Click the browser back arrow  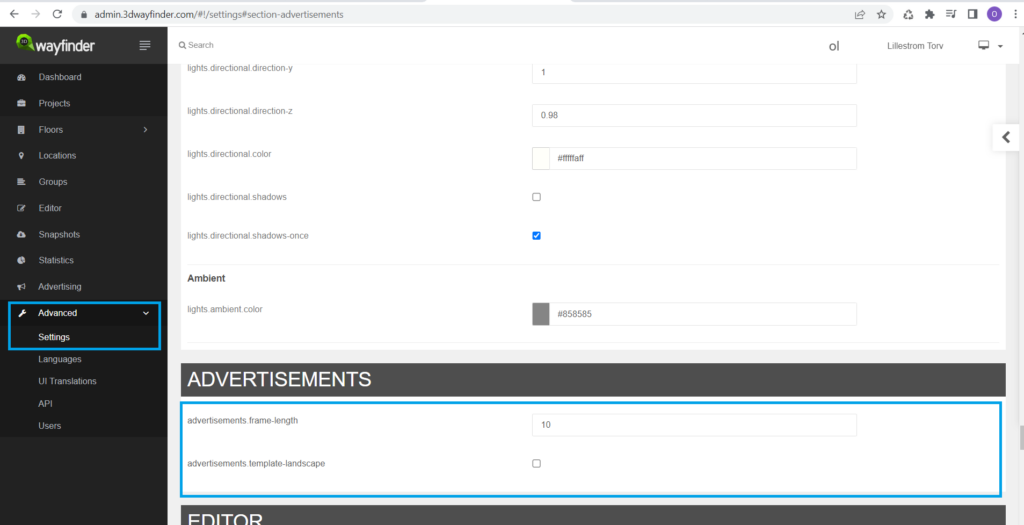click(x=14, y=14)
